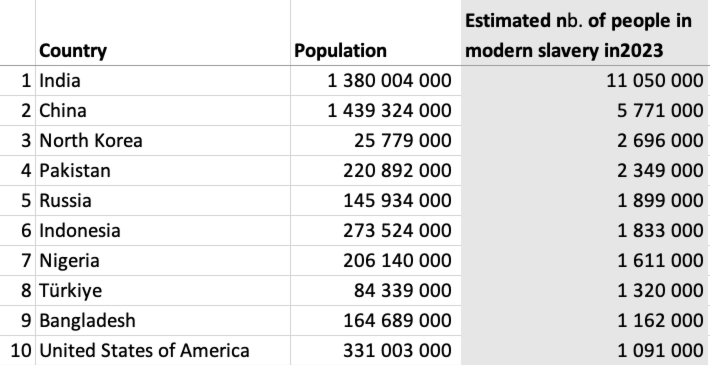Image resolution: width=710 pixels, height=365 pixels.
Task: Select Türkiye's population 84 339 000
Action: pyautogui.click(x=376, y=290)
